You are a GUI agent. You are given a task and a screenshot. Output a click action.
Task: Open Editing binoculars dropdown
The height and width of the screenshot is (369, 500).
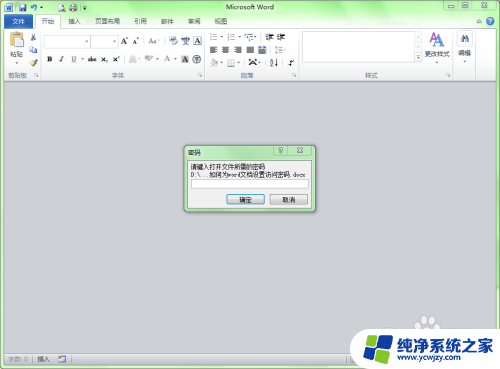pos(465,47)
